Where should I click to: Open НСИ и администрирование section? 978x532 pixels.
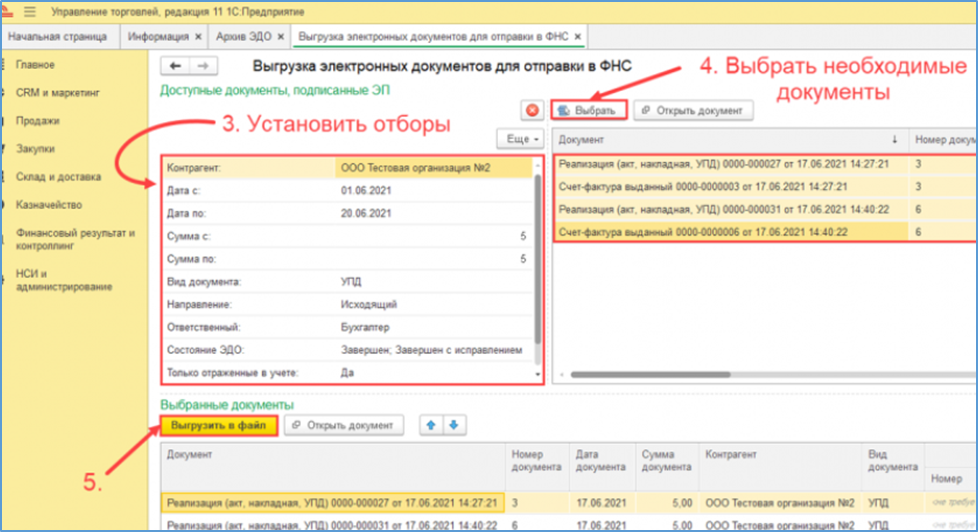point(64,280)
